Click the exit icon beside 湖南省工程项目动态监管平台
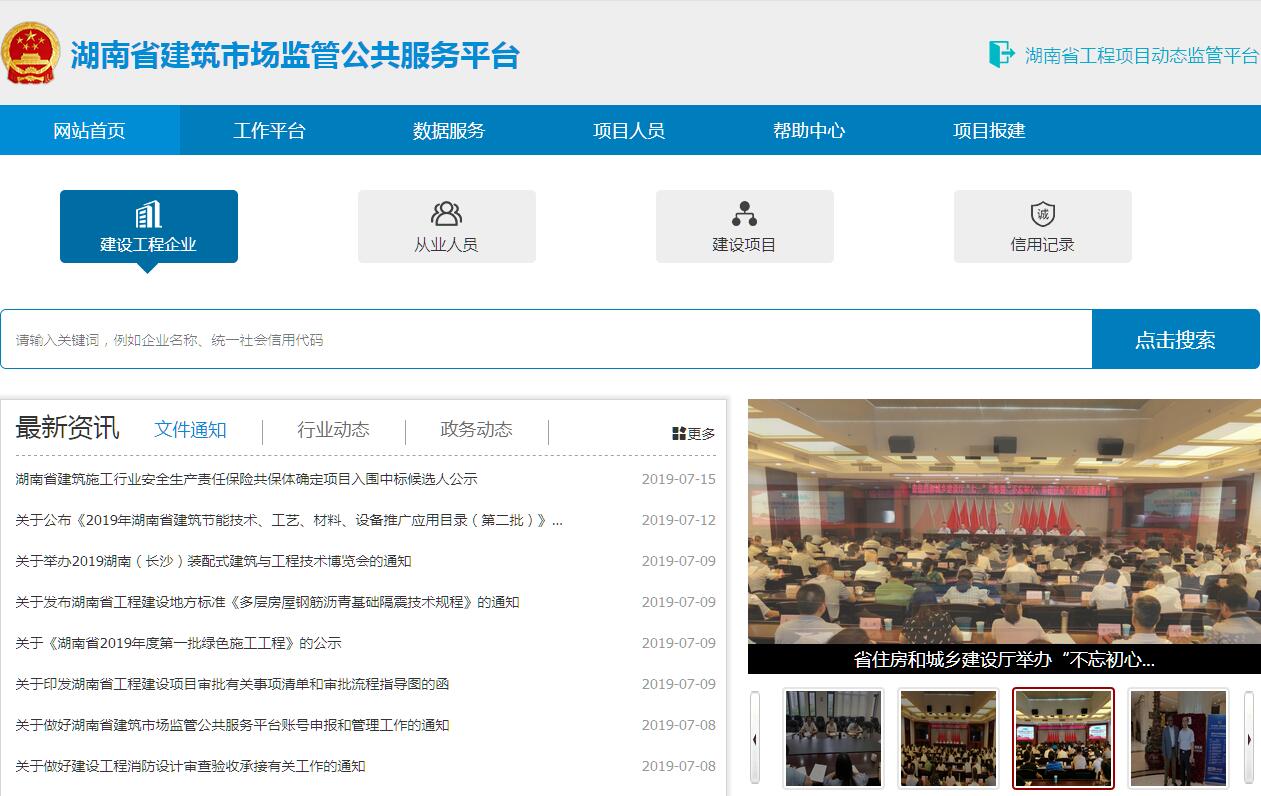Image resolution: width=1261 pixels, height=796 pixels. point(1000,54)
